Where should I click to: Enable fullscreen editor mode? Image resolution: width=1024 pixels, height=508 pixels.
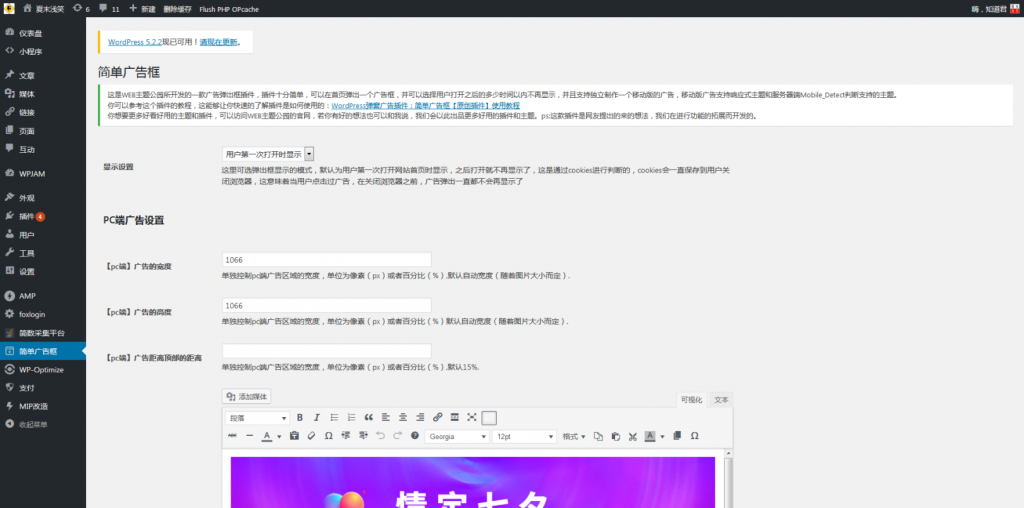471,417
